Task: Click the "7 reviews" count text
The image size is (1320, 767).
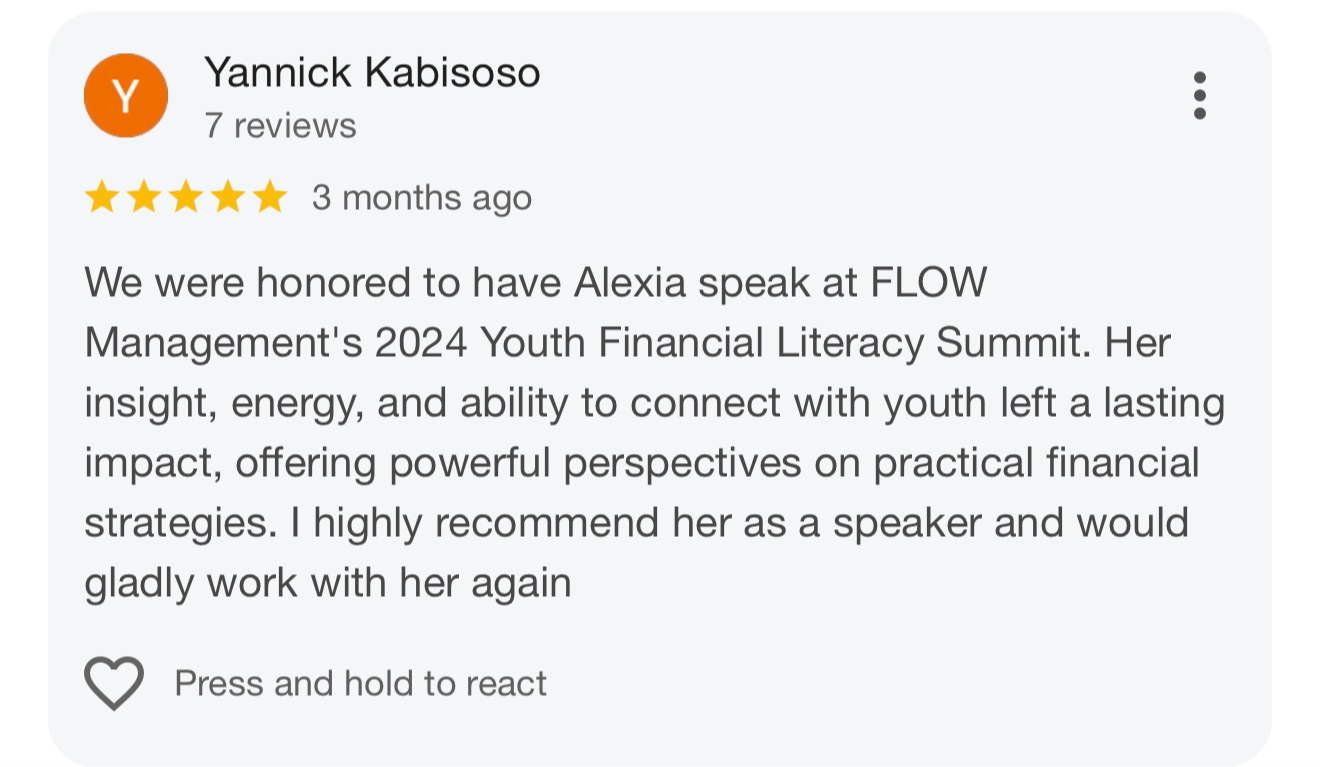Action: point(280,126)
